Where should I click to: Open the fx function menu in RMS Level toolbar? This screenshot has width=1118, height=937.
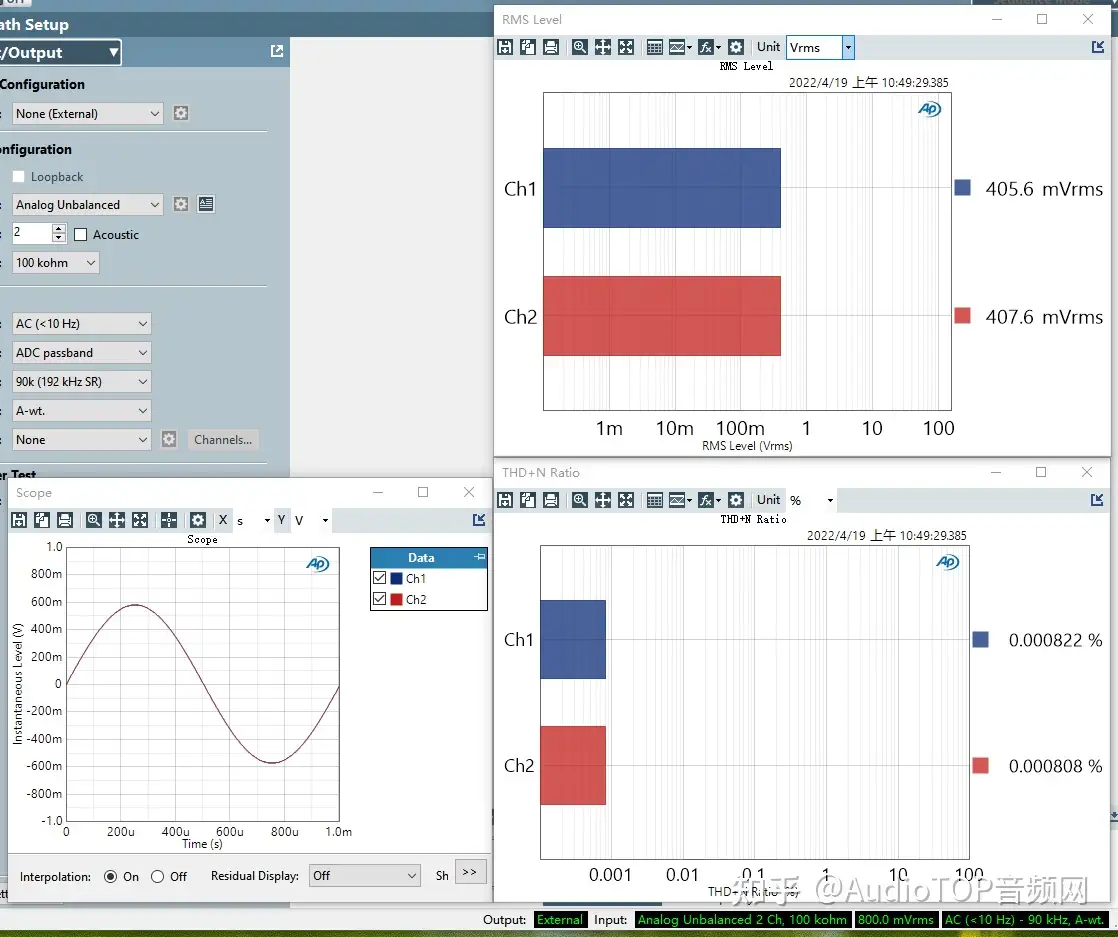[x=709, y=47]
